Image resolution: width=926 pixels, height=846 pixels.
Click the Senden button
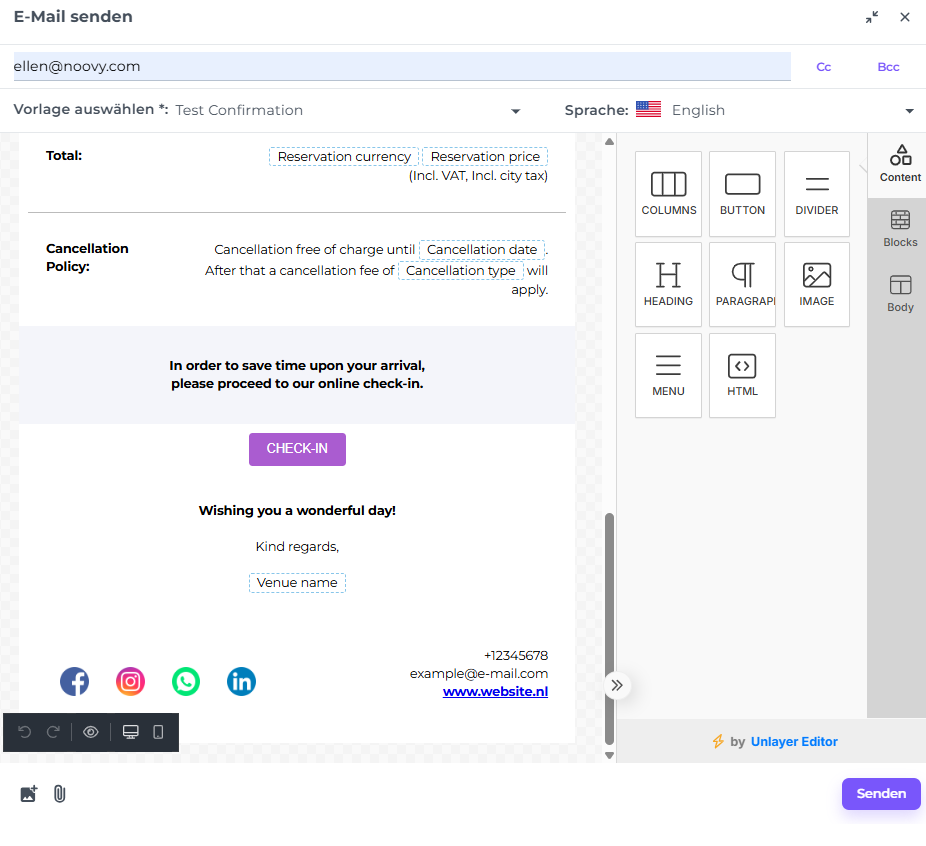[x=881, y=794]
